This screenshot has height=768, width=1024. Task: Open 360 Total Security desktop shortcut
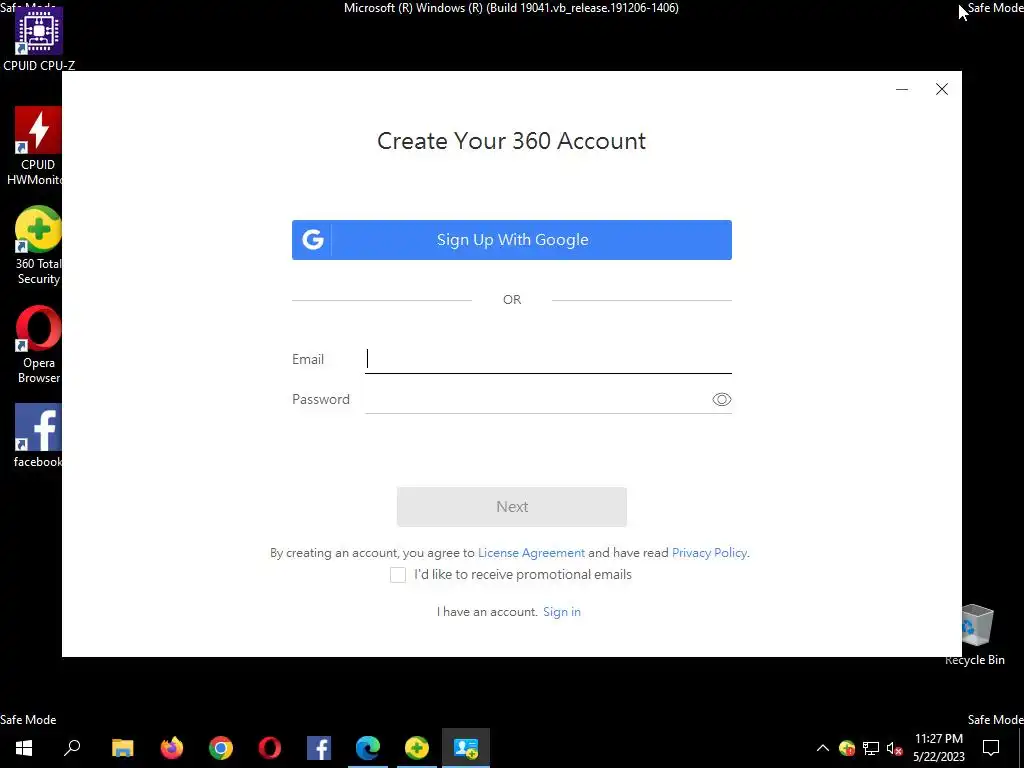click(38, 246)
